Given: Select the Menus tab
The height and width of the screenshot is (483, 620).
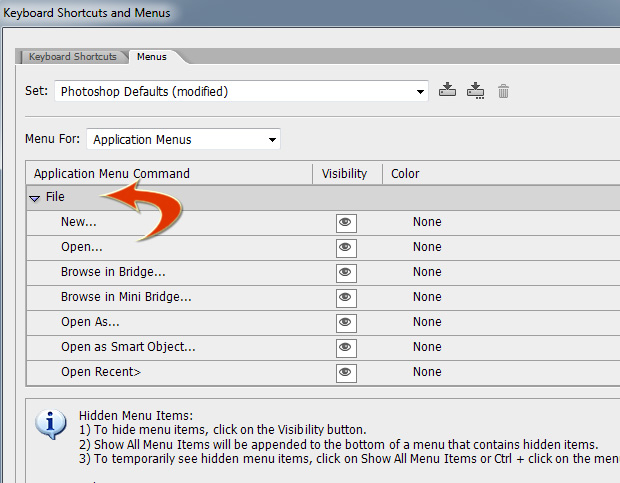Looking at the screenshot, I should [152, 57].
